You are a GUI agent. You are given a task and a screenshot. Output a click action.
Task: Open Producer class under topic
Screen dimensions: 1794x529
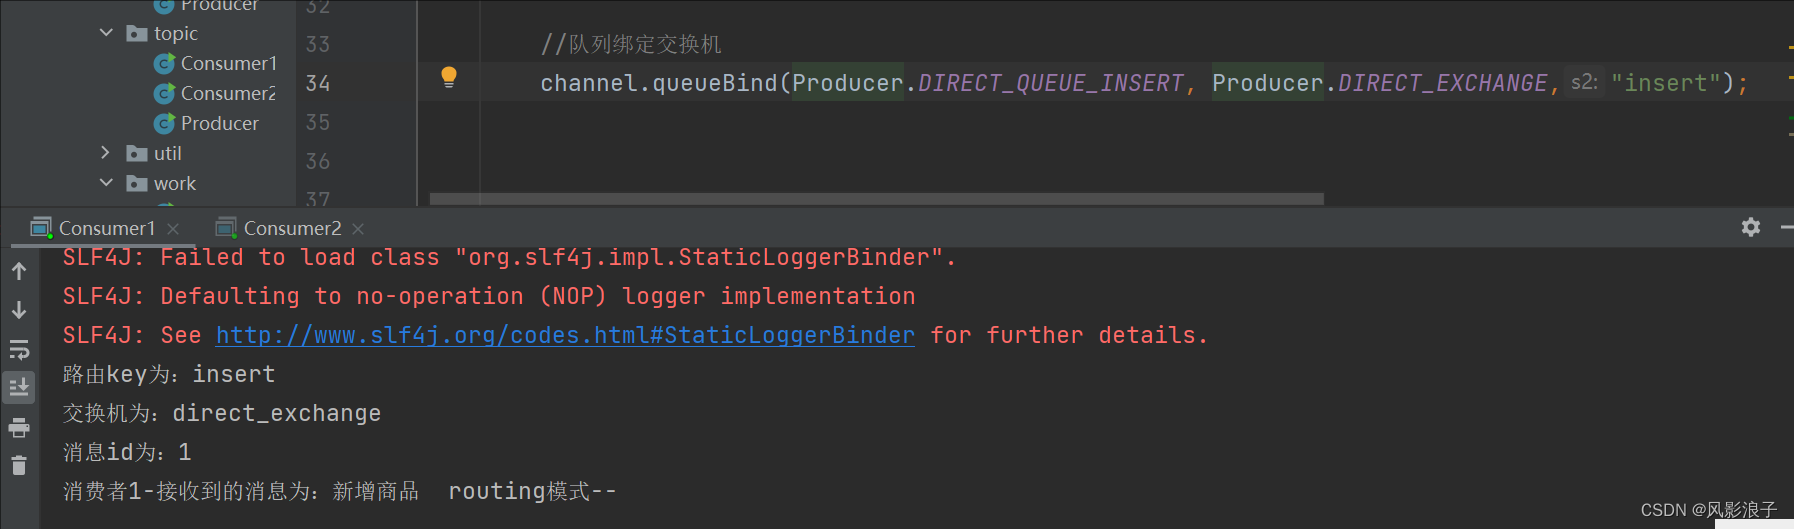207,123
